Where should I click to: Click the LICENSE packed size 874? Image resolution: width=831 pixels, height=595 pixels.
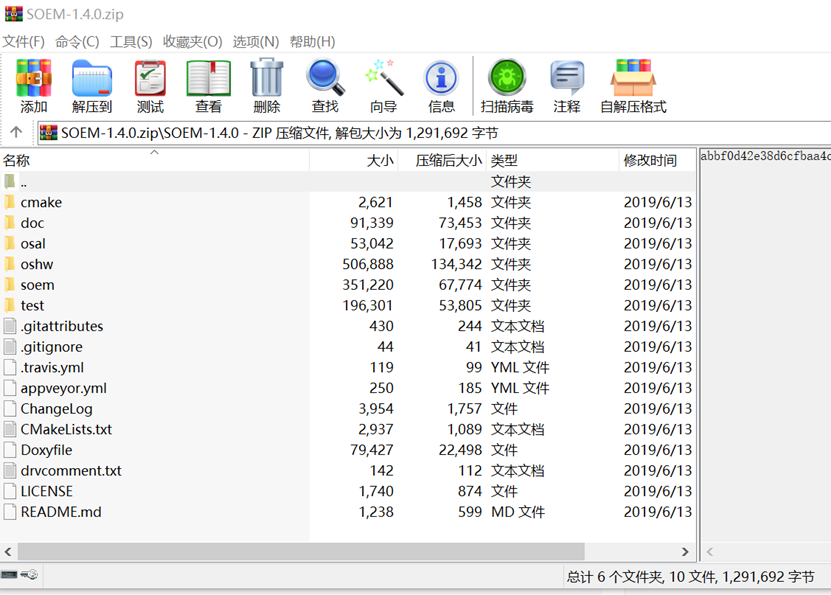(470, 491)
